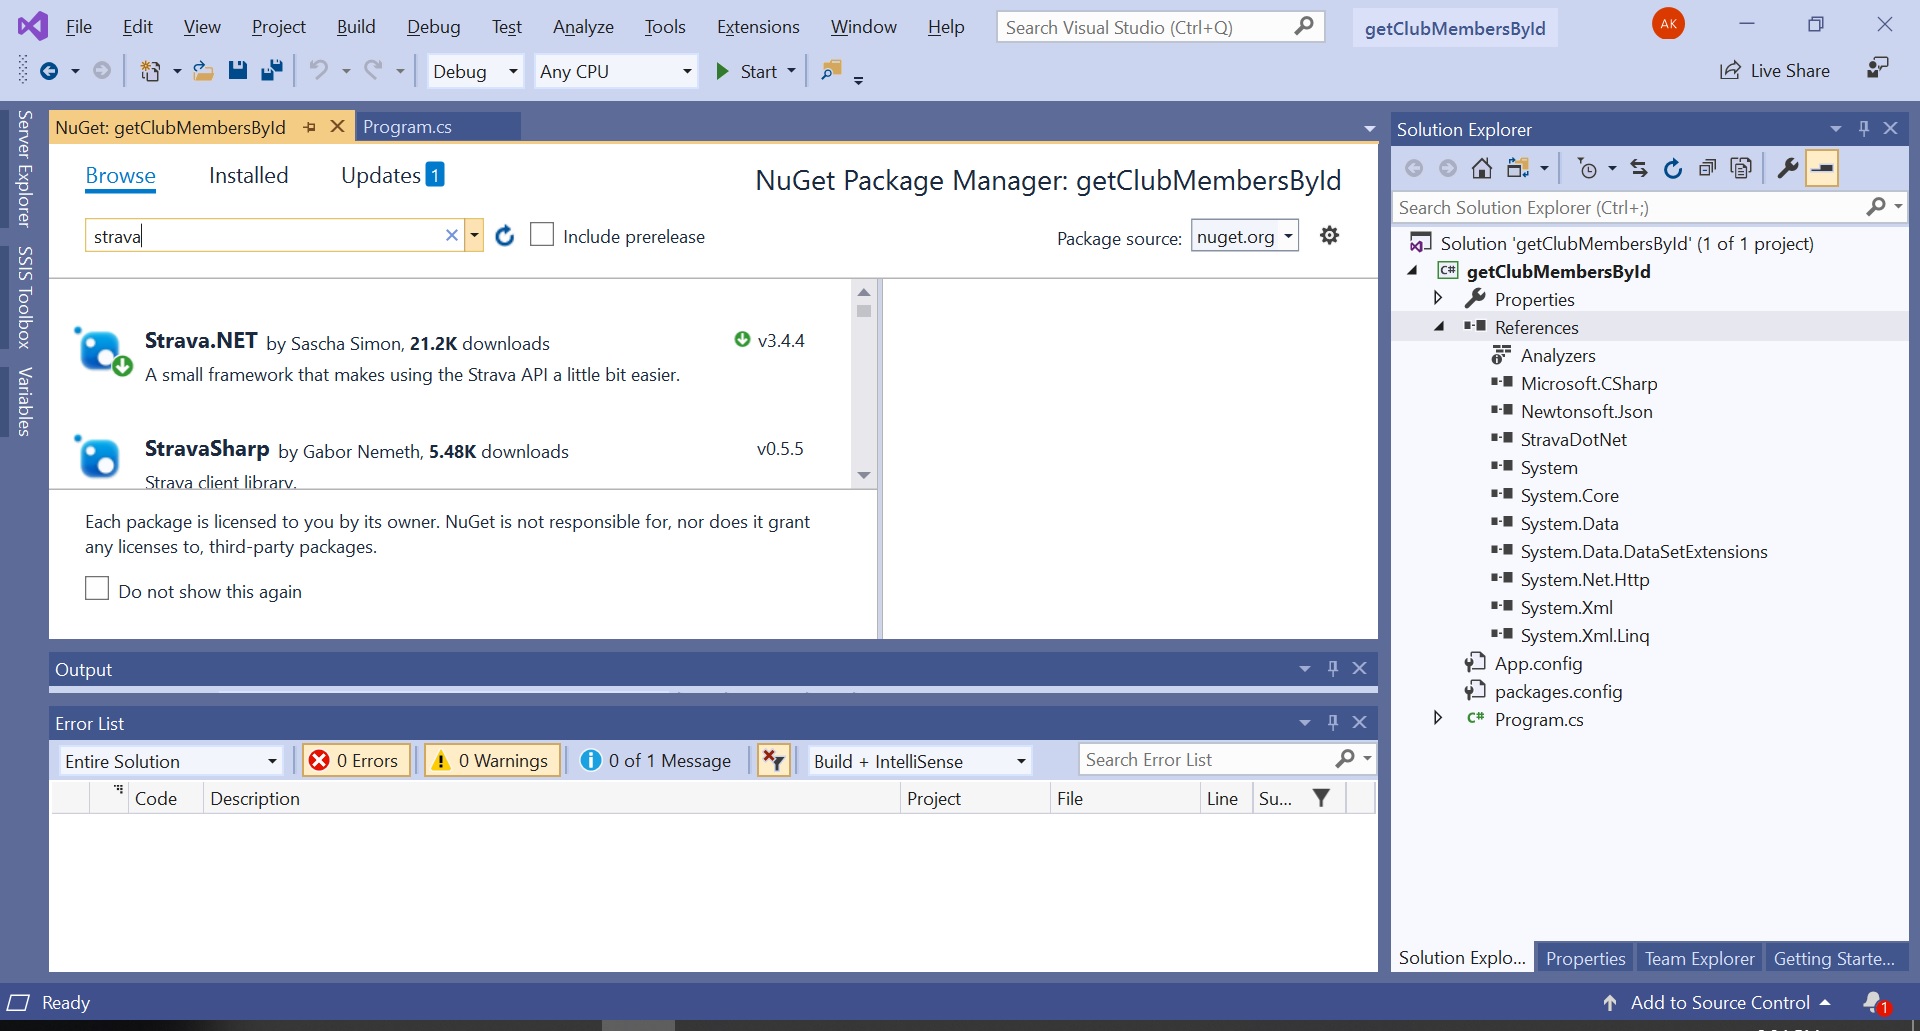The image size is (1920, 1031).
Task: Click the filter funnel in Error List header
Action: click(x=1321, y=798)
